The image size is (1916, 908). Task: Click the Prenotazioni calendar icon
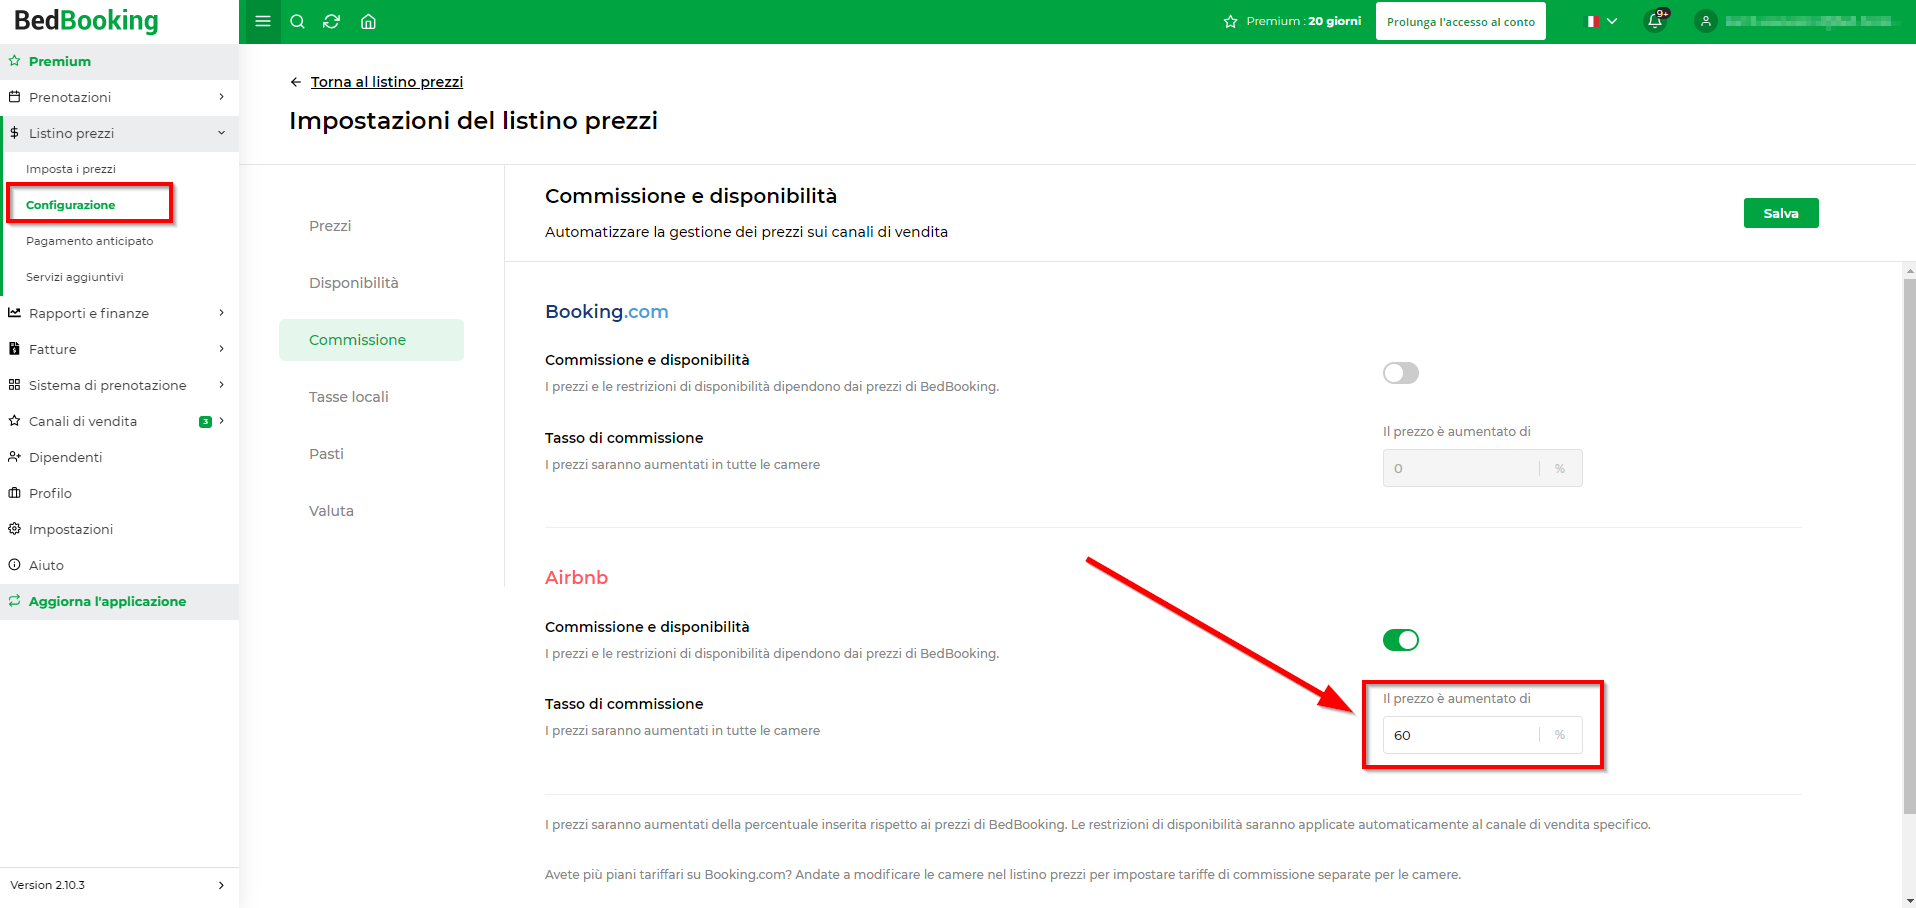point(14,97)
